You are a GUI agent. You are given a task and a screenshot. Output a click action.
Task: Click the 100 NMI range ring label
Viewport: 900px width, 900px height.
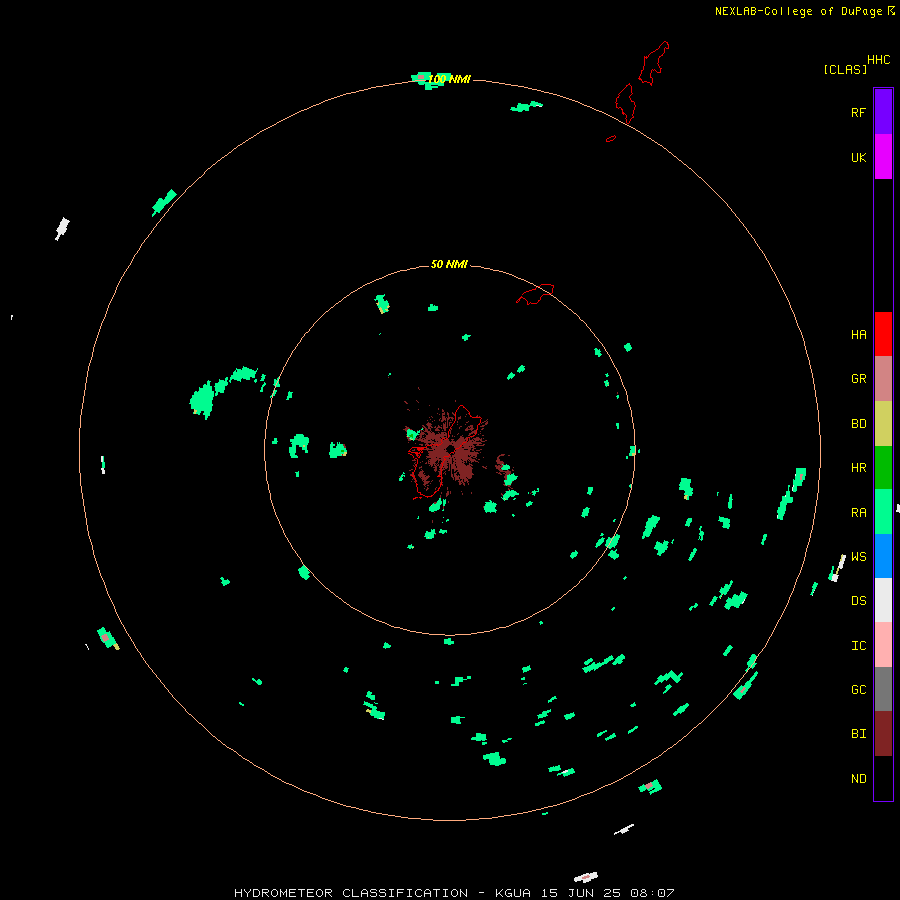point(449,79)
